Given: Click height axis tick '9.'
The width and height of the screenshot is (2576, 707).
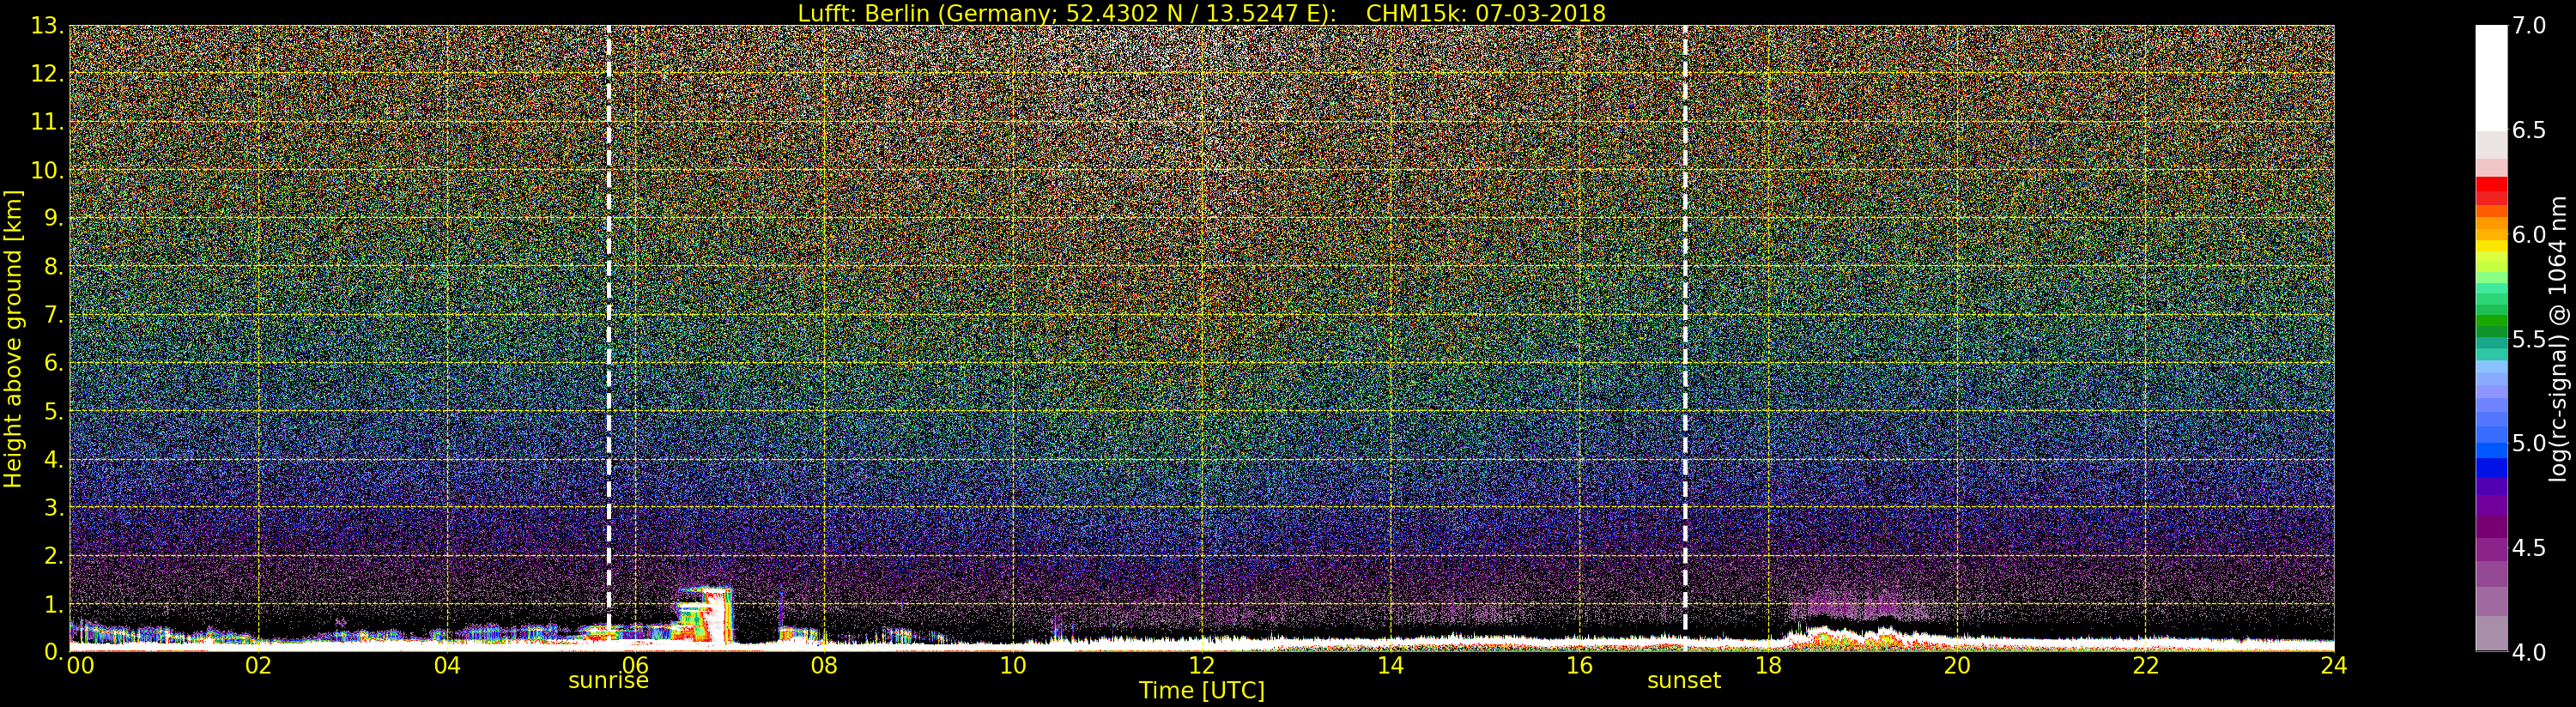Looking at the screenshot, I should click(54, 218).
